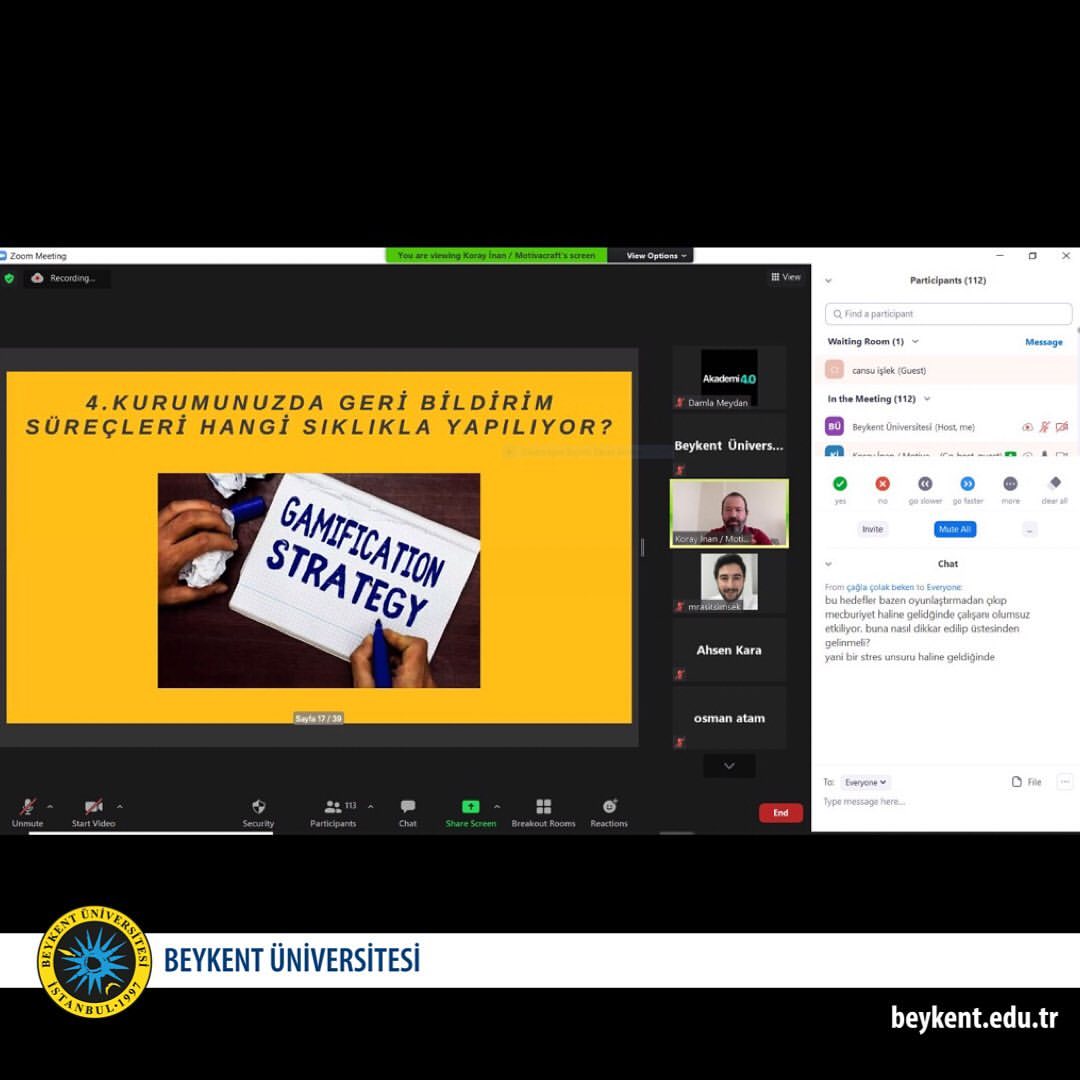The height and width of the screenshot is (1080, 1080).
Task: Click the green yes feedback icon
Action: click(840, 484)
